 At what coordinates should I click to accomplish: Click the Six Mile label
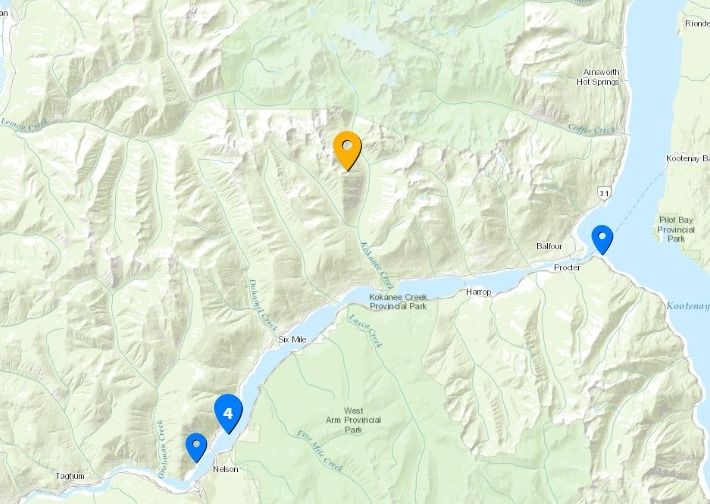292,339
